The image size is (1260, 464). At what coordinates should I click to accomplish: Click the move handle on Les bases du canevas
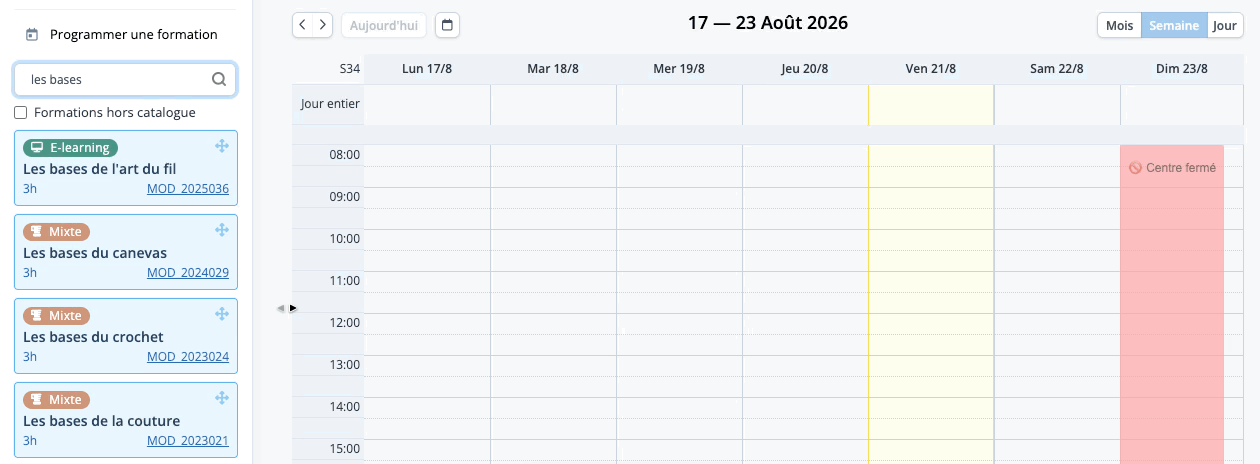coord(222,230)
